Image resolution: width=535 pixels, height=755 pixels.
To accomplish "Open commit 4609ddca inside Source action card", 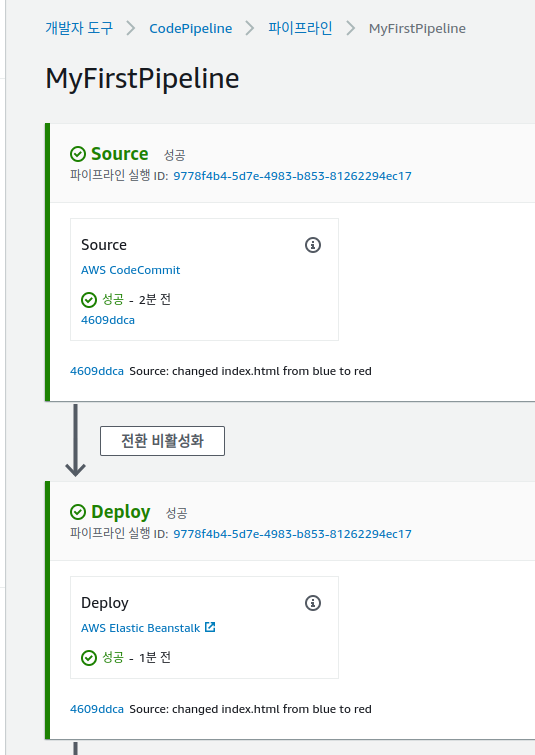I will 108,320.
